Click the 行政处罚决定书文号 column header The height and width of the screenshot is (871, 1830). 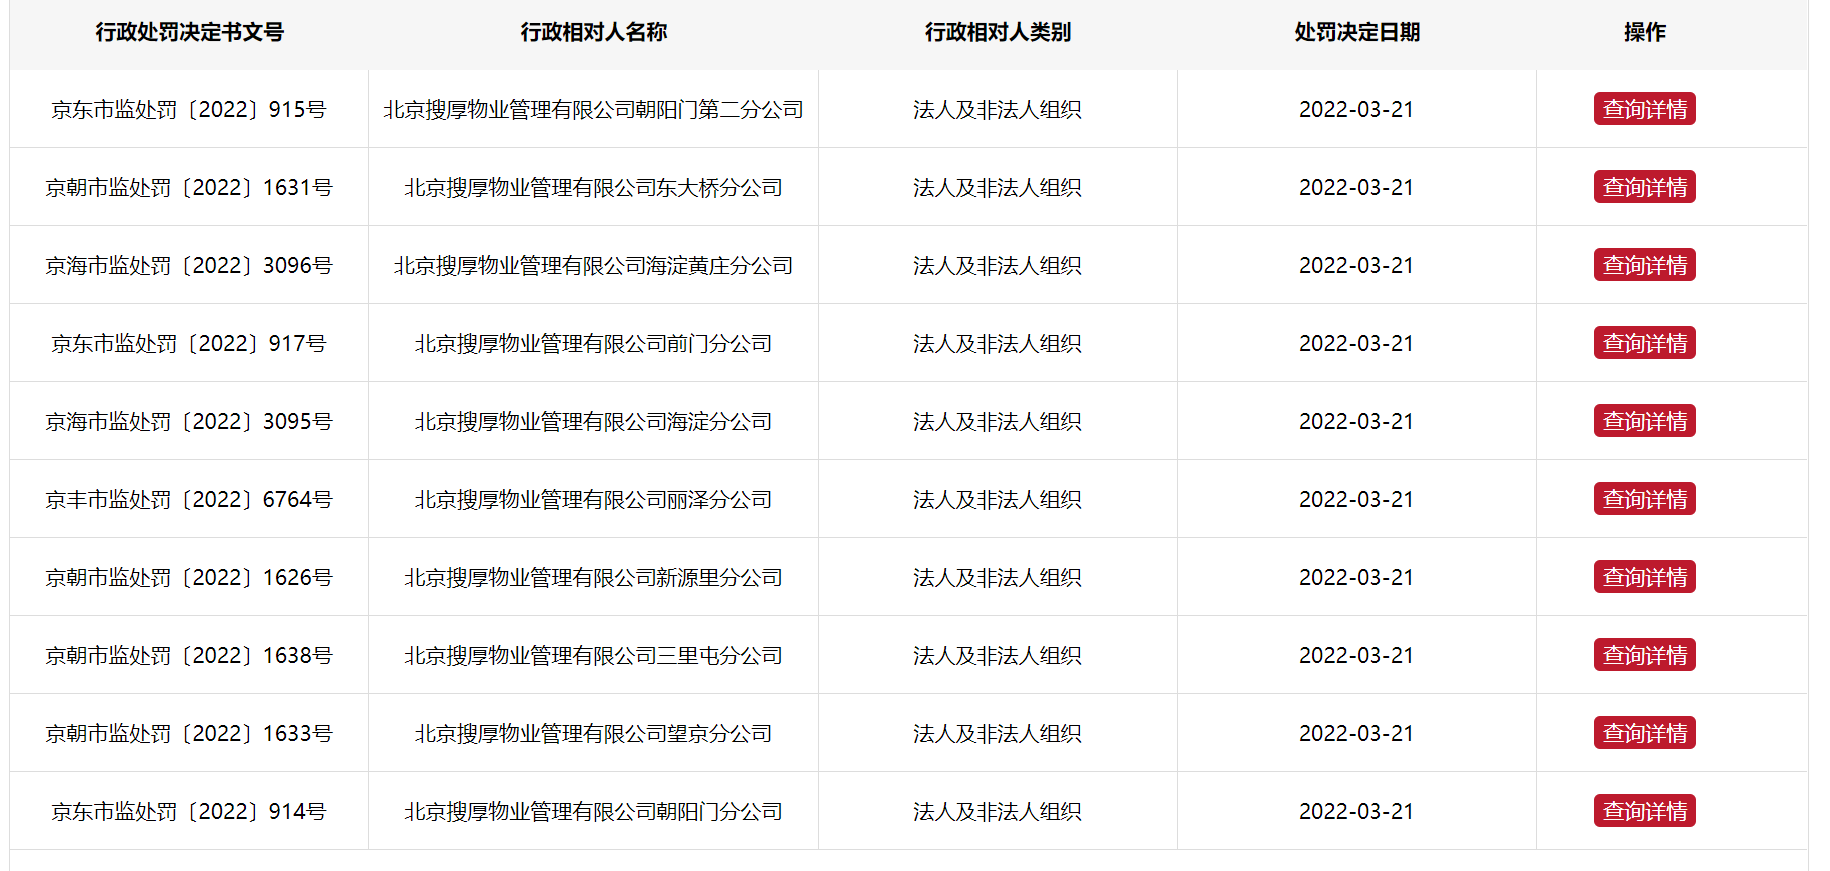[189, 32]
